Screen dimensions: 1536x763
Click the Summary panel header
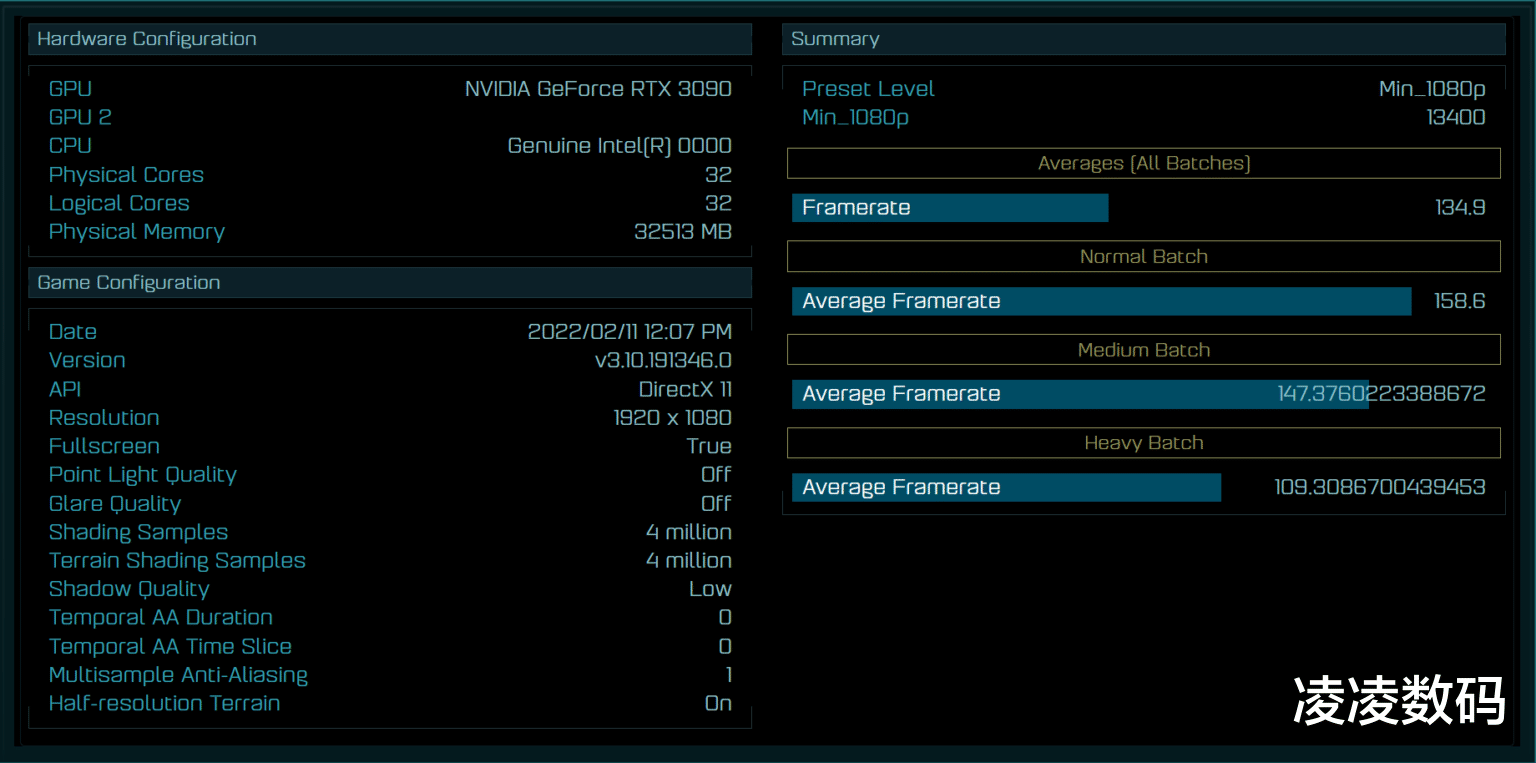(1143, 39)
